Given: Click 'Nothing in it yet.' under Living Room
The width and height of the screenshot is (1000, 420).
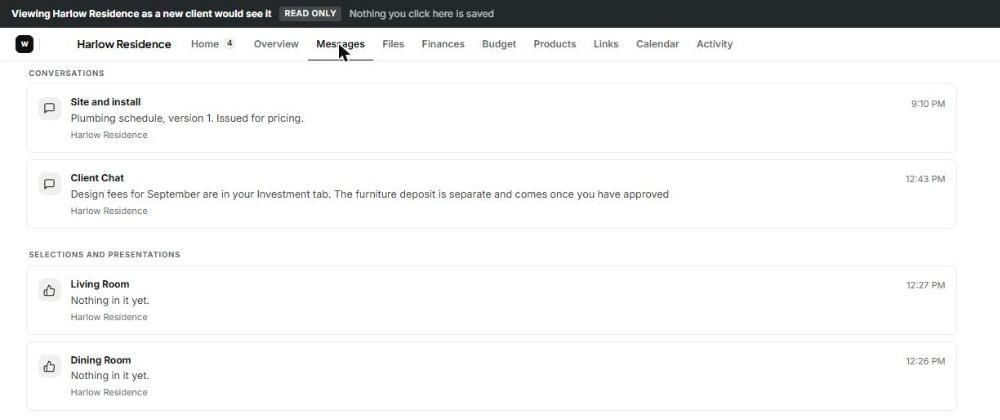Looking at the screenshot, I should 110,300.
